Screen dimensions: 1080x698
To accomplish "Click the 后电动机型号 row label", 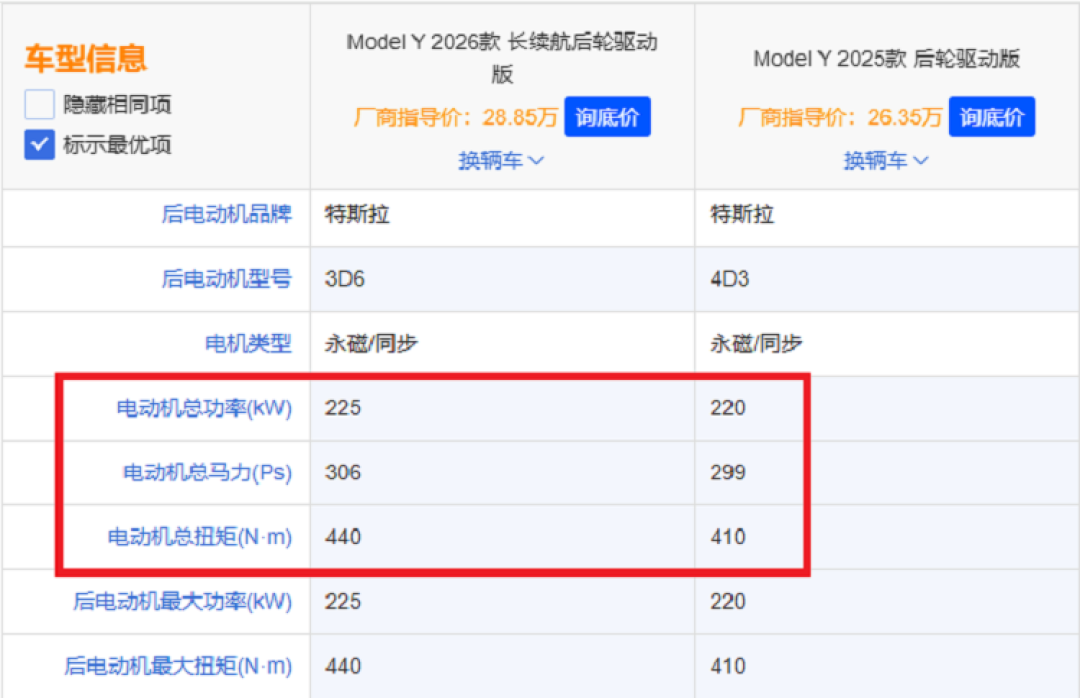I will point(227,278).
